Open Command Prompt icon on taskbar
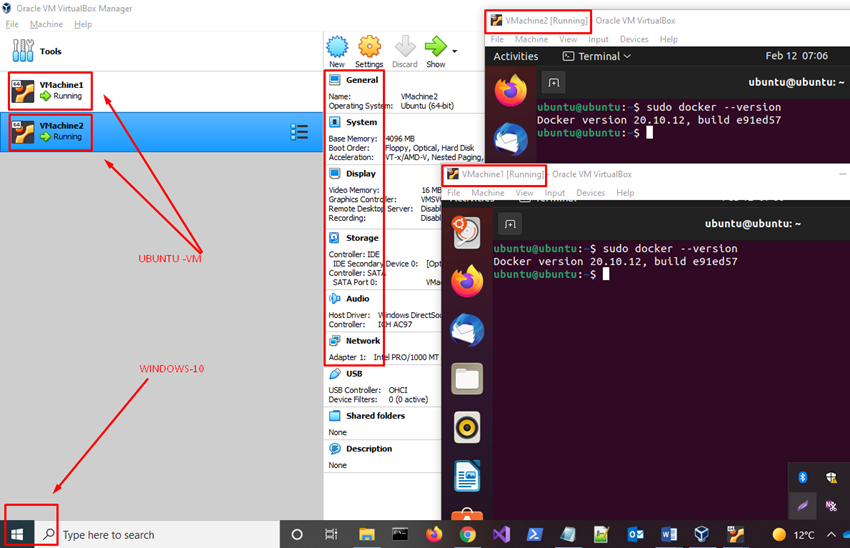 (400, 534)
